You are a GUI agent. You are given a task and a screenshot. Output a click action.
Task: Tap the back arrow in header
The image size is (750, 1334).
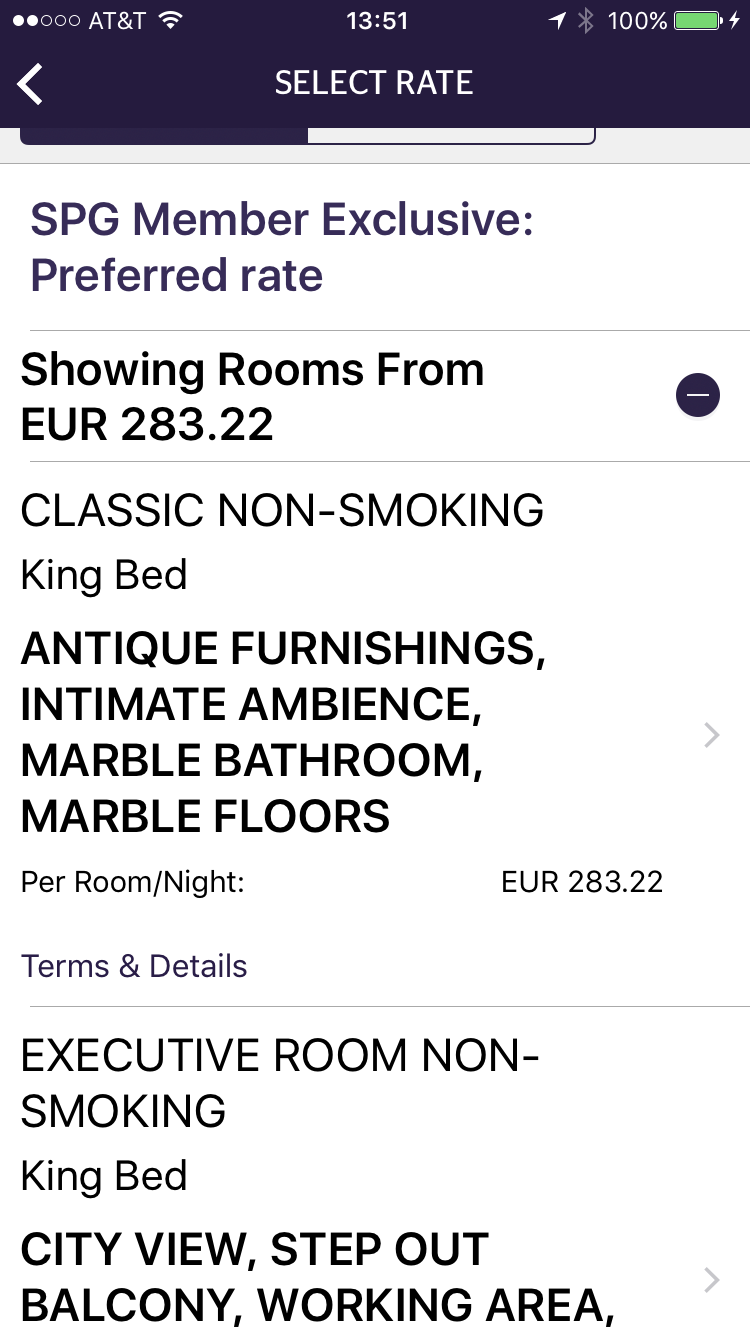tap(30, 83)
